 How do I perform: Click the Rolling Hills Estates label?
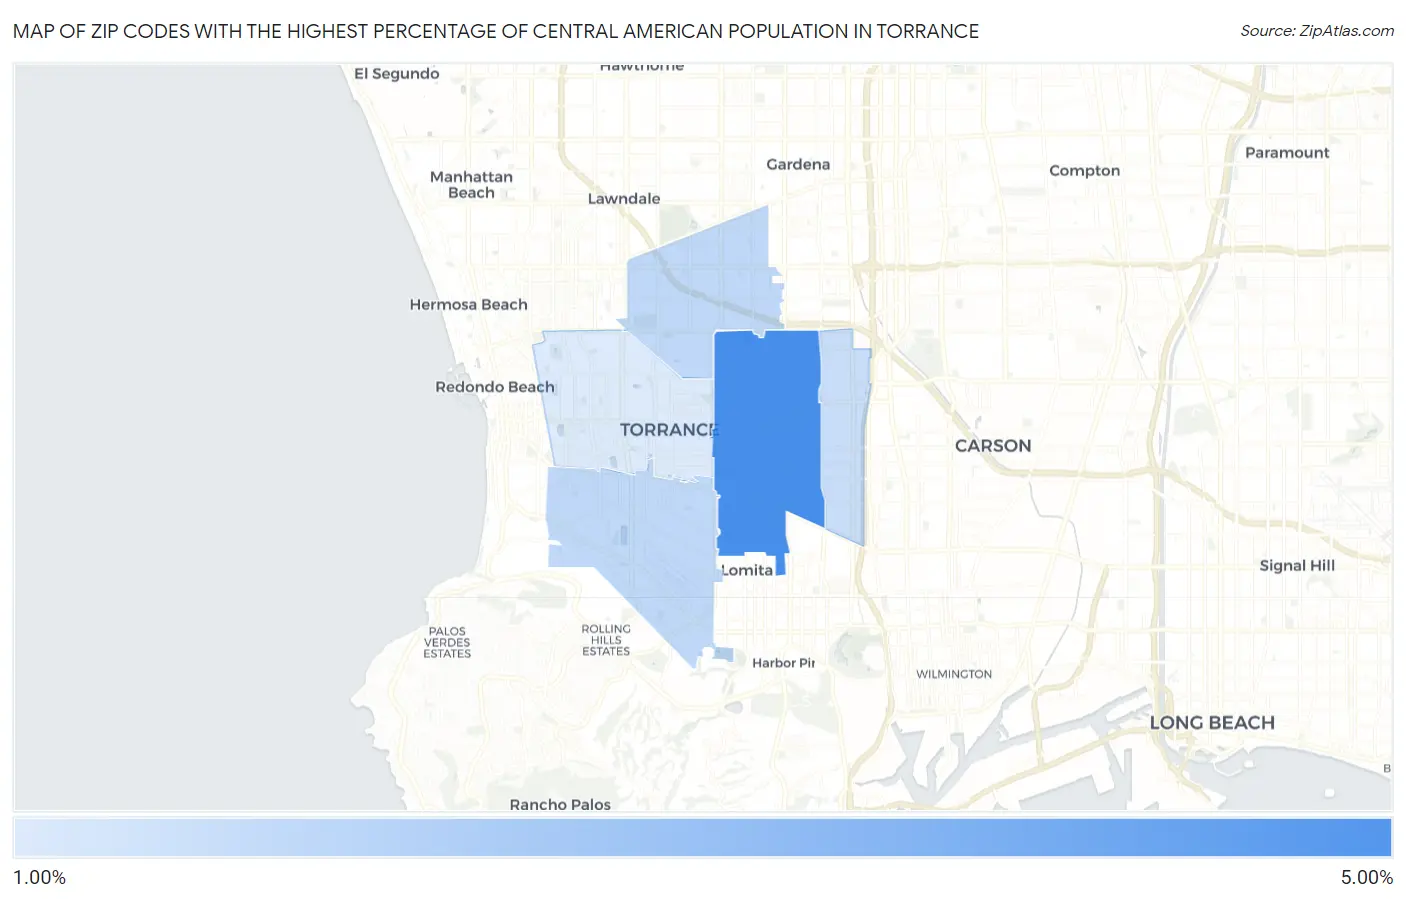coord(606,640)
